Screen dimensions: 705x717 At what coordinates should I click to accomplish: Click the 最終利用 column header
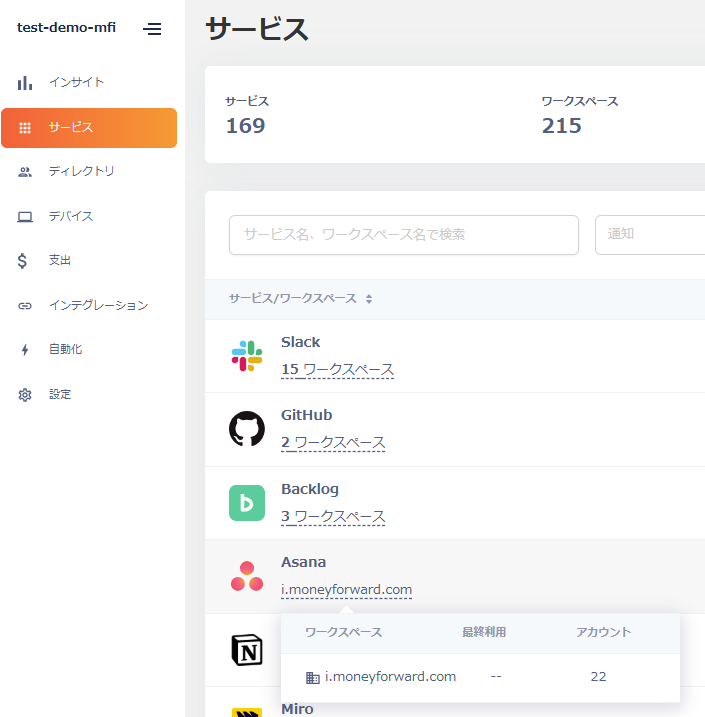point(484,632)
